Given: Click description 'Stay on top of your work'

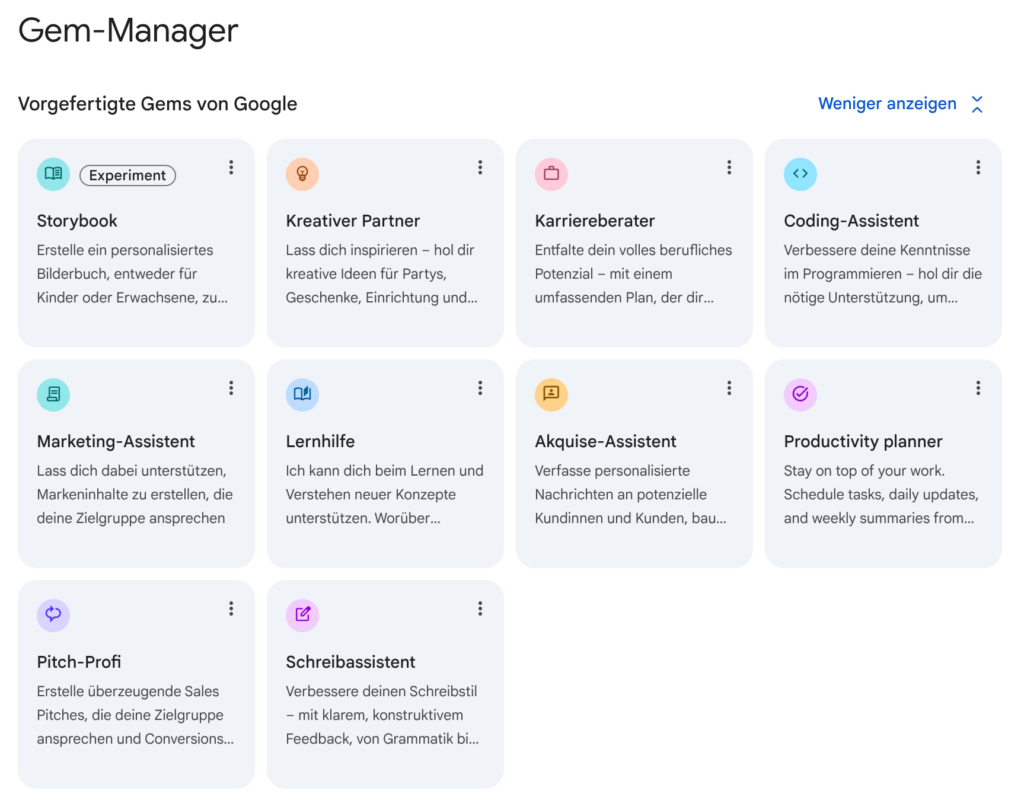Looking at the screenshot, I should click(x=881, y=495).
